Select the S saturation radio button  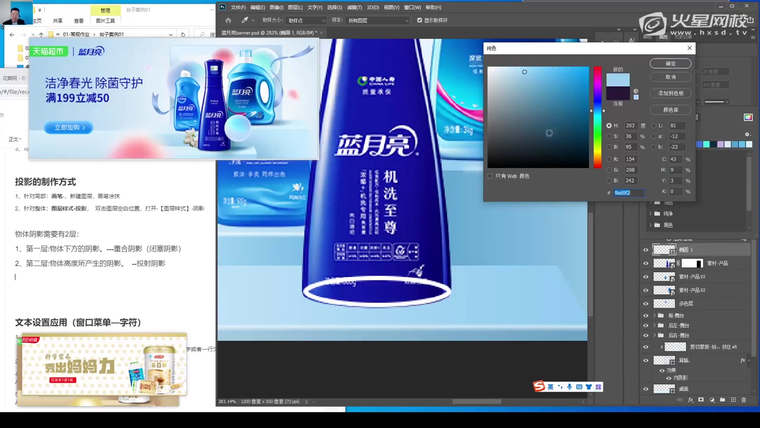609,136
